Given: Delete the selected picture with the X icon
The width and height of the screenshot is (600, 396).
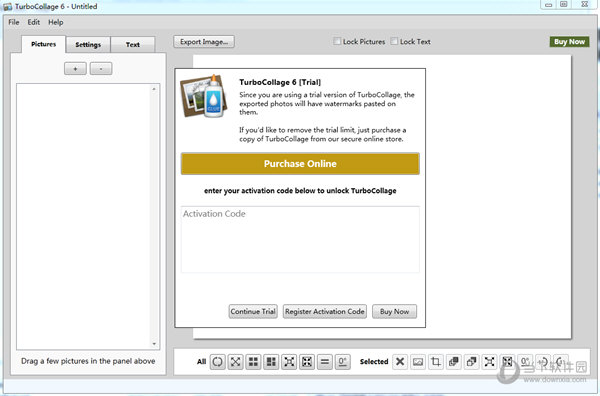Looking at the screenshot, I should tap(400, 362).
